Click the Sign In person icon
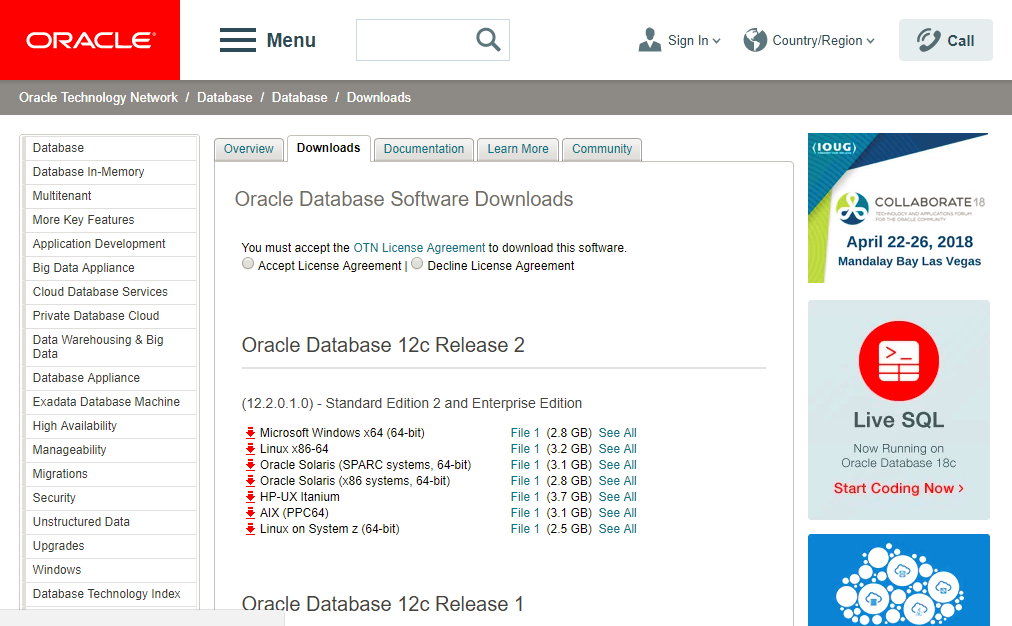 point(649,40)
